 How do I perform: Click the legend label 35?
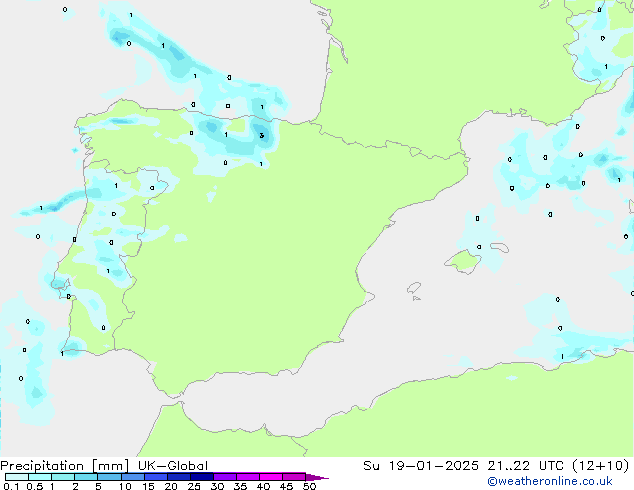pos(240,486)
